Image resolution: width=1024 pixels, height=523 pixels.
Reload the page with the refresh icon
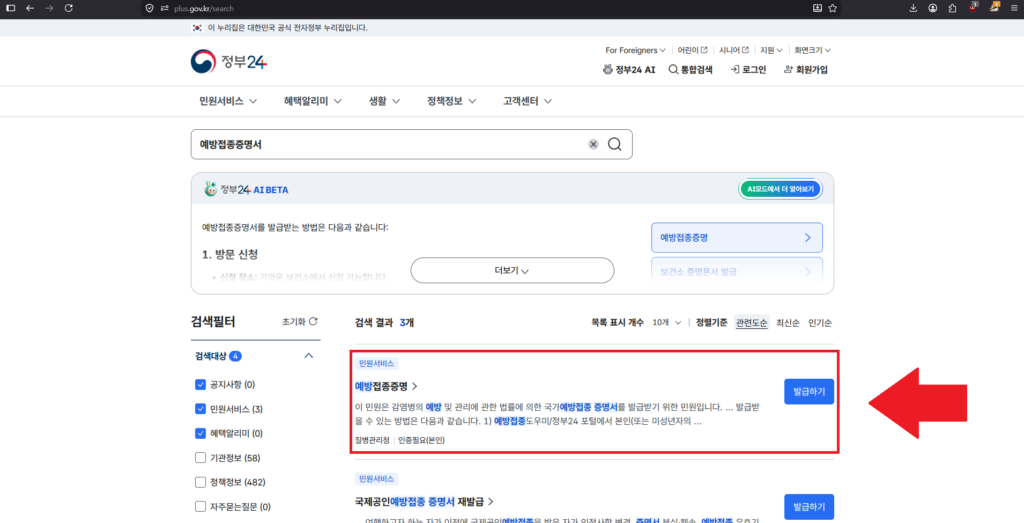pyautogui.click(x=69, y=8)
